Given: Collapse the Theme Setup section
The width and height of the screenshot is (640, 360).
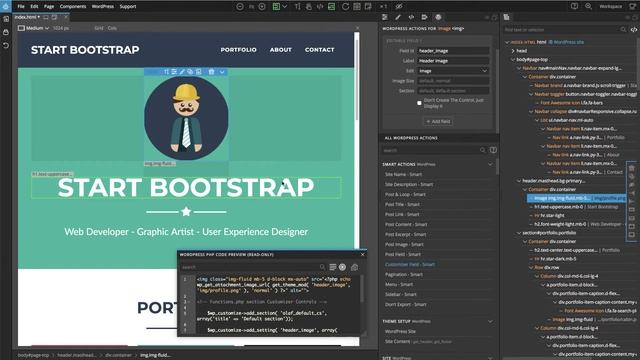Looking at the screenshot, I should coord(490,321).
